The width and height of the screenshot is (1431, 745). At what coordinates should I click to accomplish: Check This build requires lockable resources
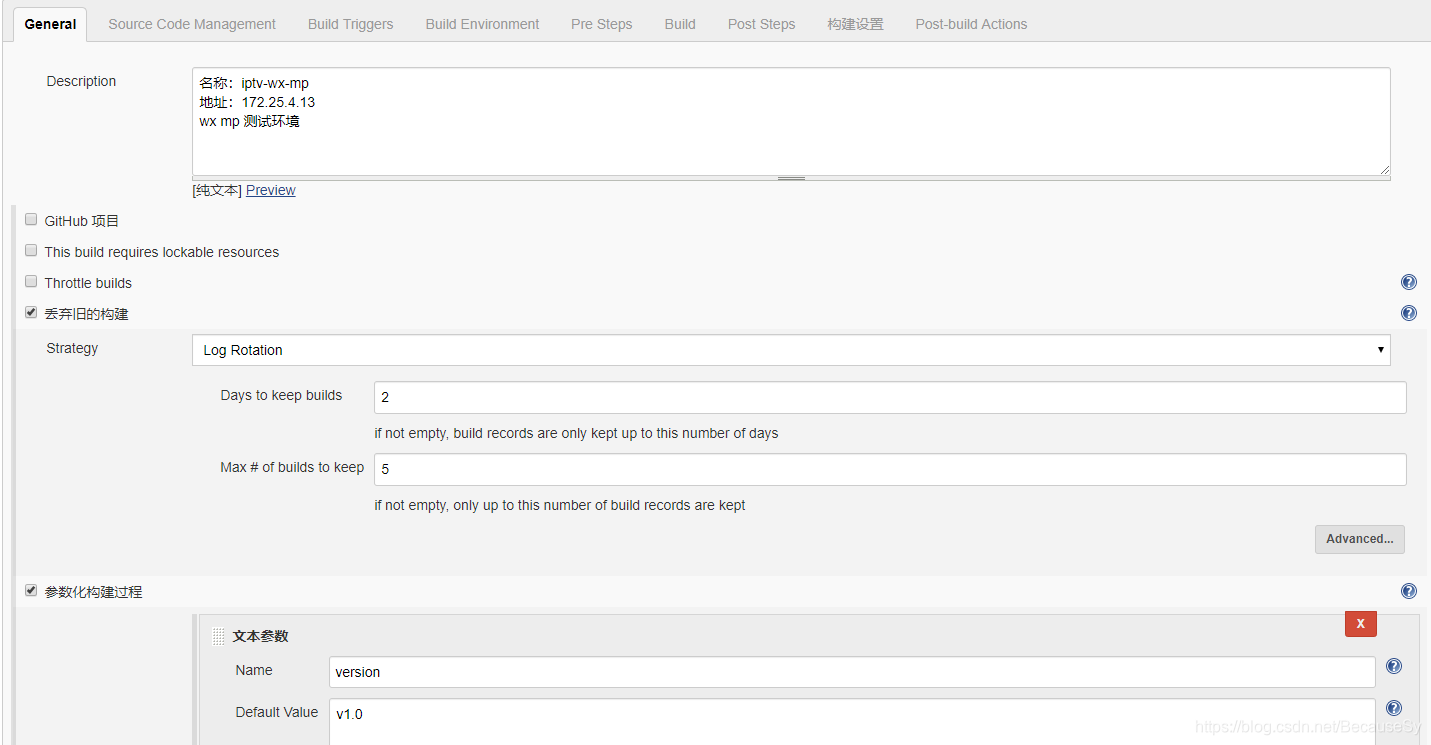pos(31,251)
